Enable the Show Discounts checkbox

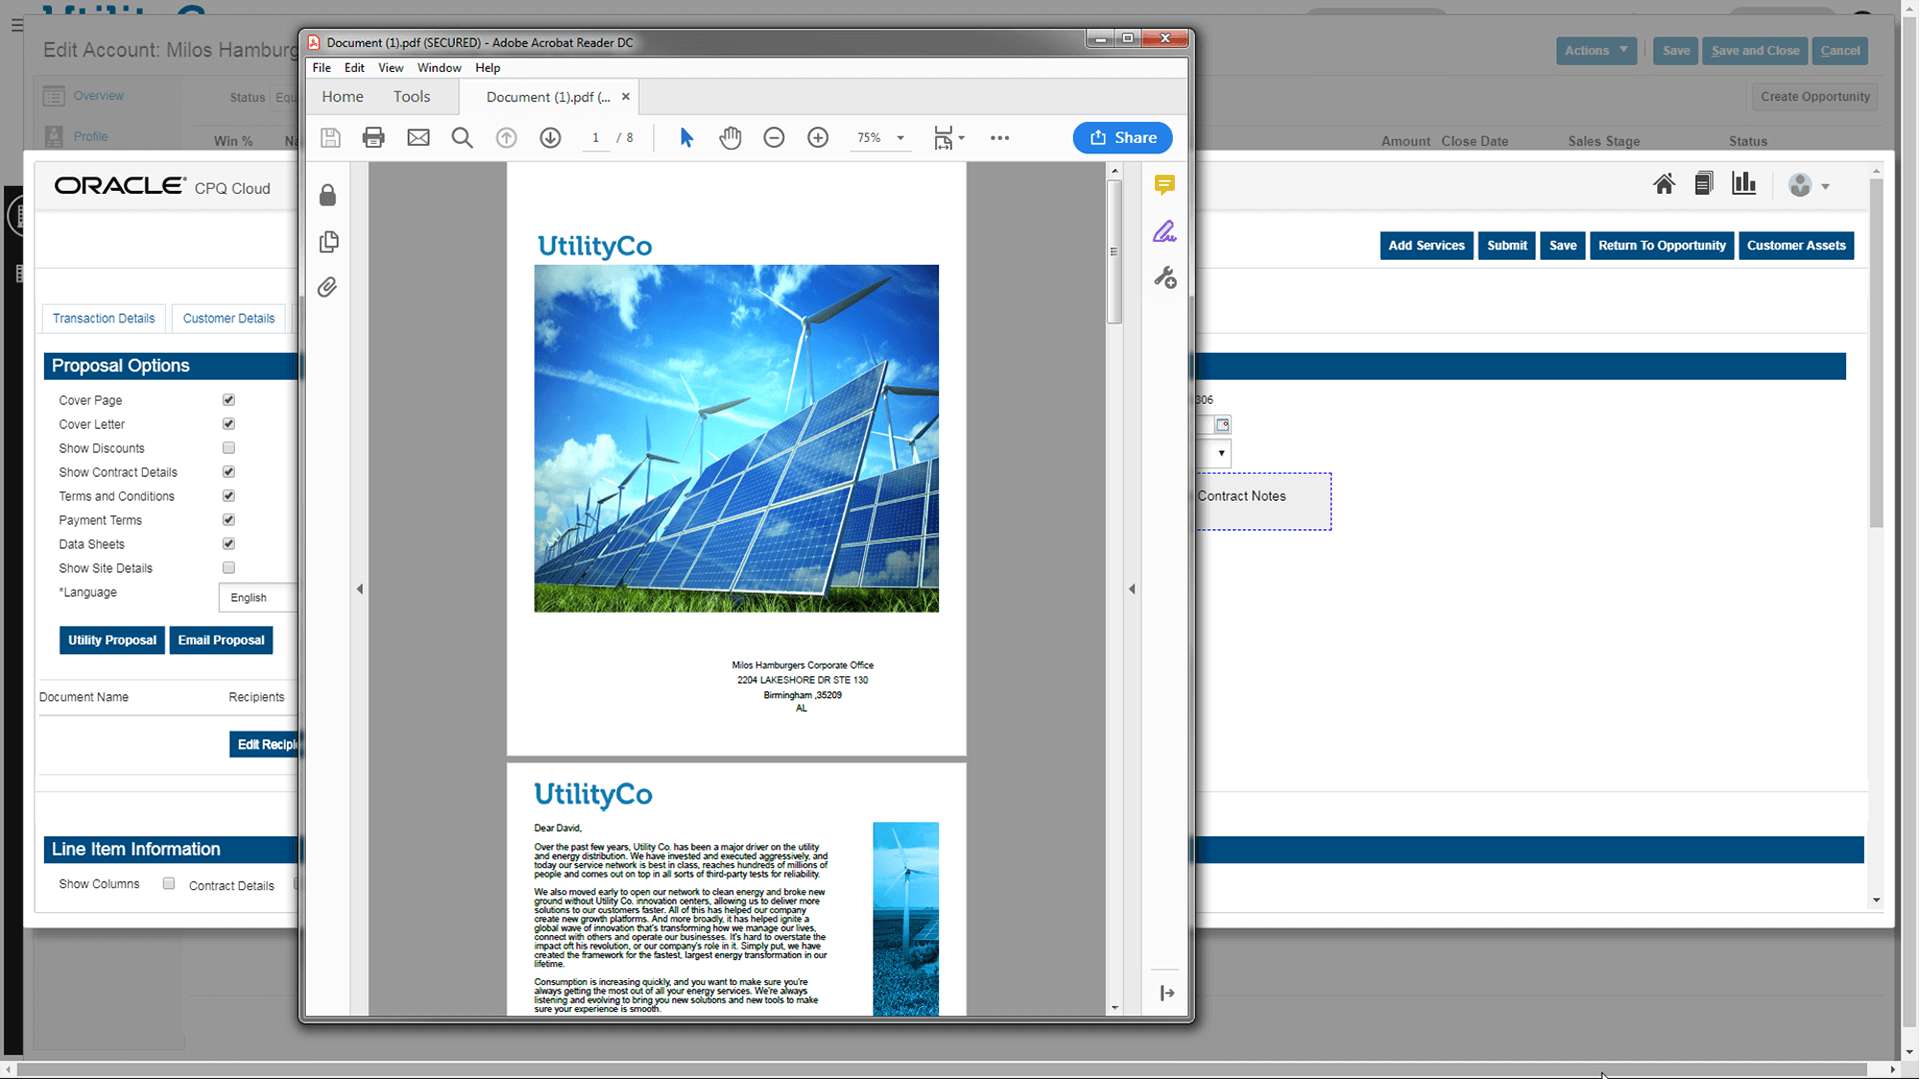tap(228, 448)
